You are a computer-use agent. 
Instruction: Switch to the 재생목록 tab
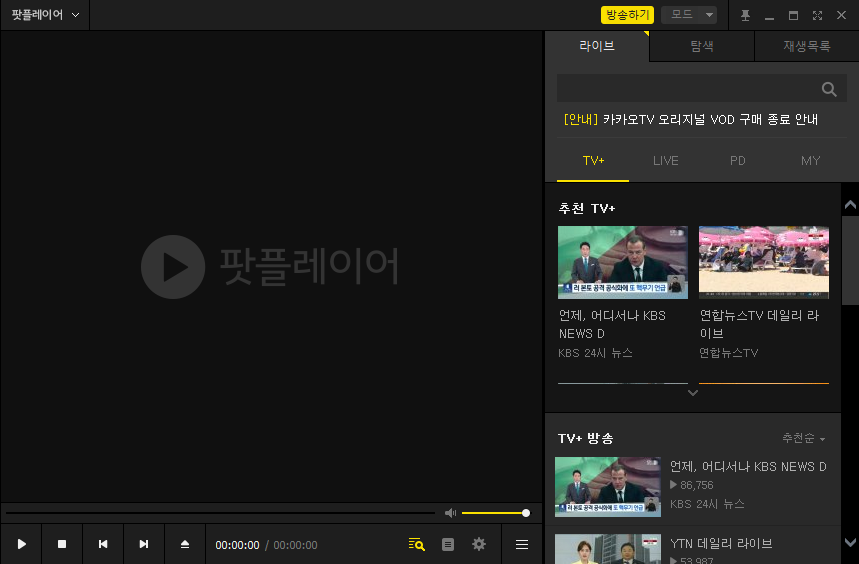coord(806,46)
